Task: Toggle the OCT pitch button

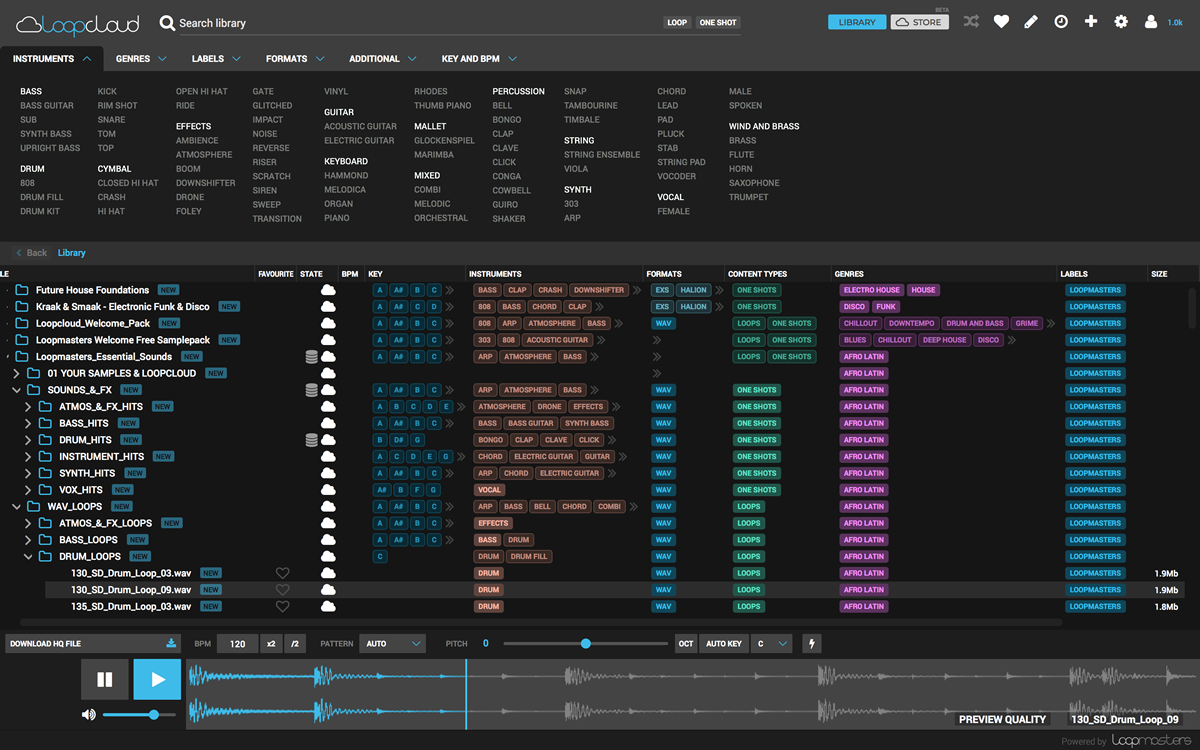Action: click(686, 643)
